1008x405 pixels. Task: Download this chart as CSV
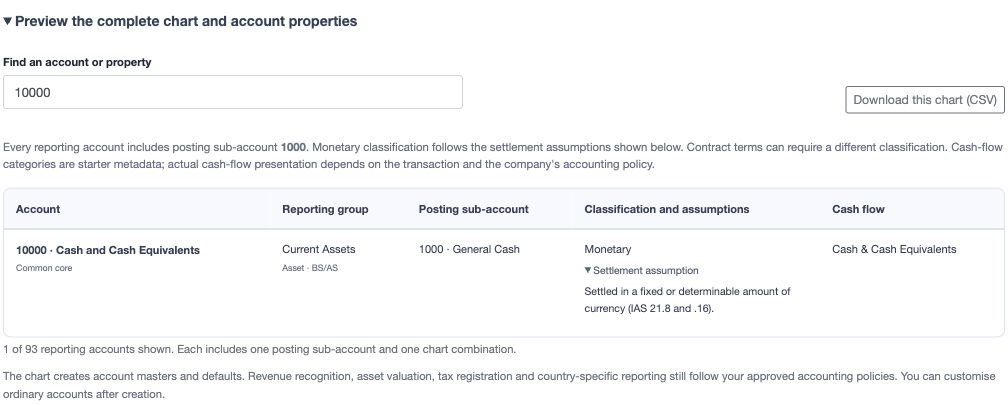(x=924, y=100)
